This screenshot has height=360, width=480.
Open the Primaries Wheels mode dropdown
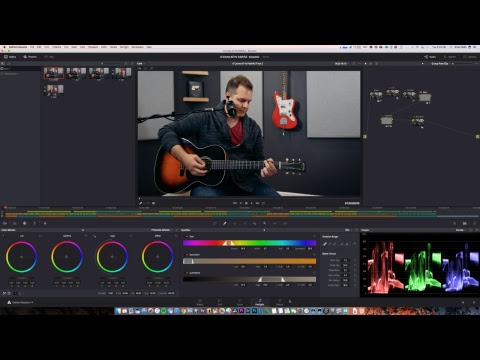tap(162, 230)
